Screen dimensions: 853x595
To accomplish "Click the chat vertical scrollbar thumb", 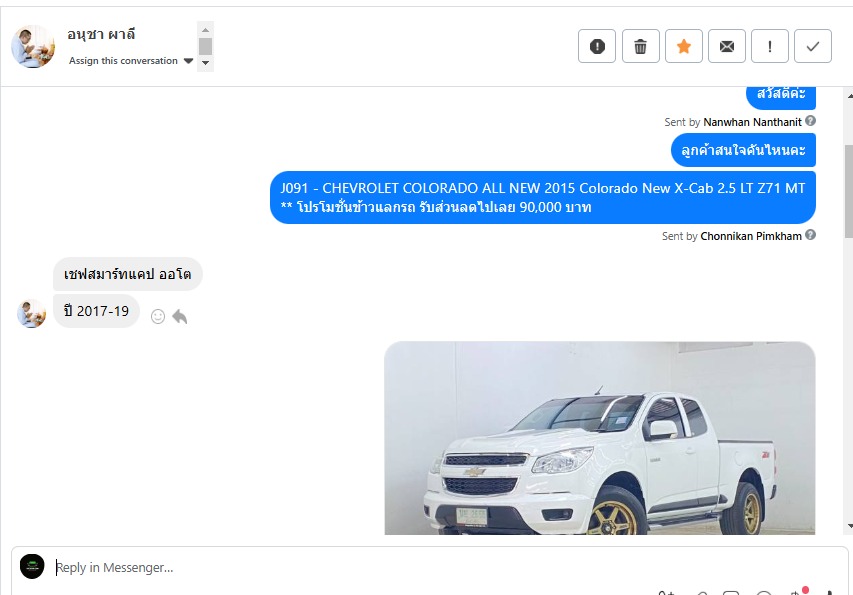I will (x=849, y=190).
